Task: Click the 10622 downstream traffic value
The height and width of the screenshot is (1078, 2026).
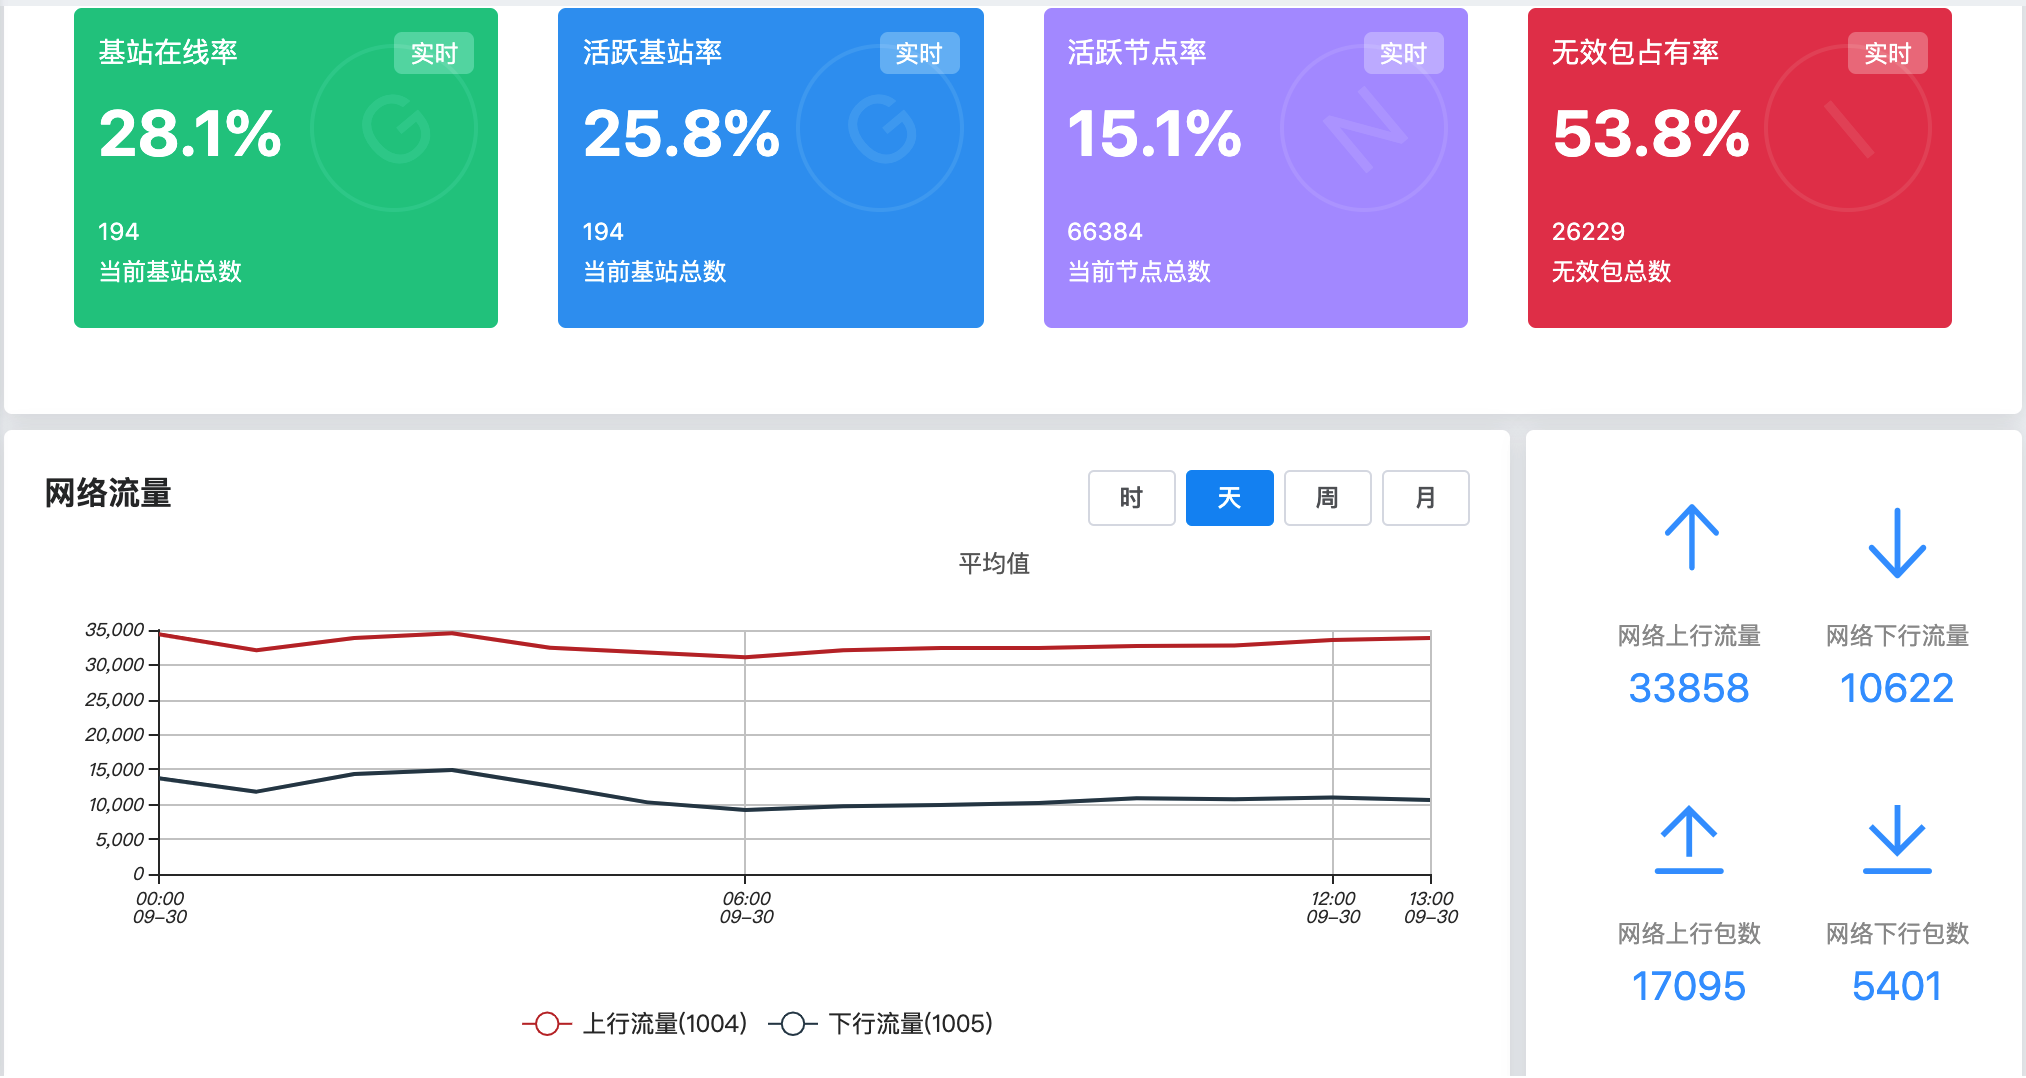Action: [x=1897, y=688]
